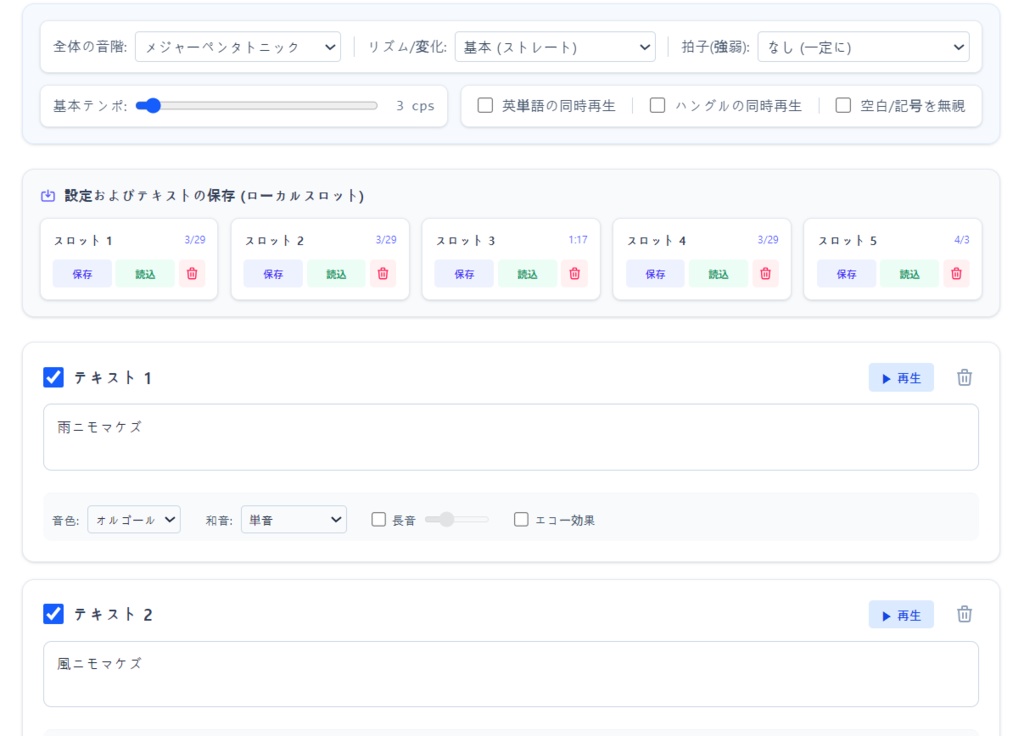The image size is (1024, 736).
Task: Delete テキスト 1 using its trash icon
Action: 963,377
